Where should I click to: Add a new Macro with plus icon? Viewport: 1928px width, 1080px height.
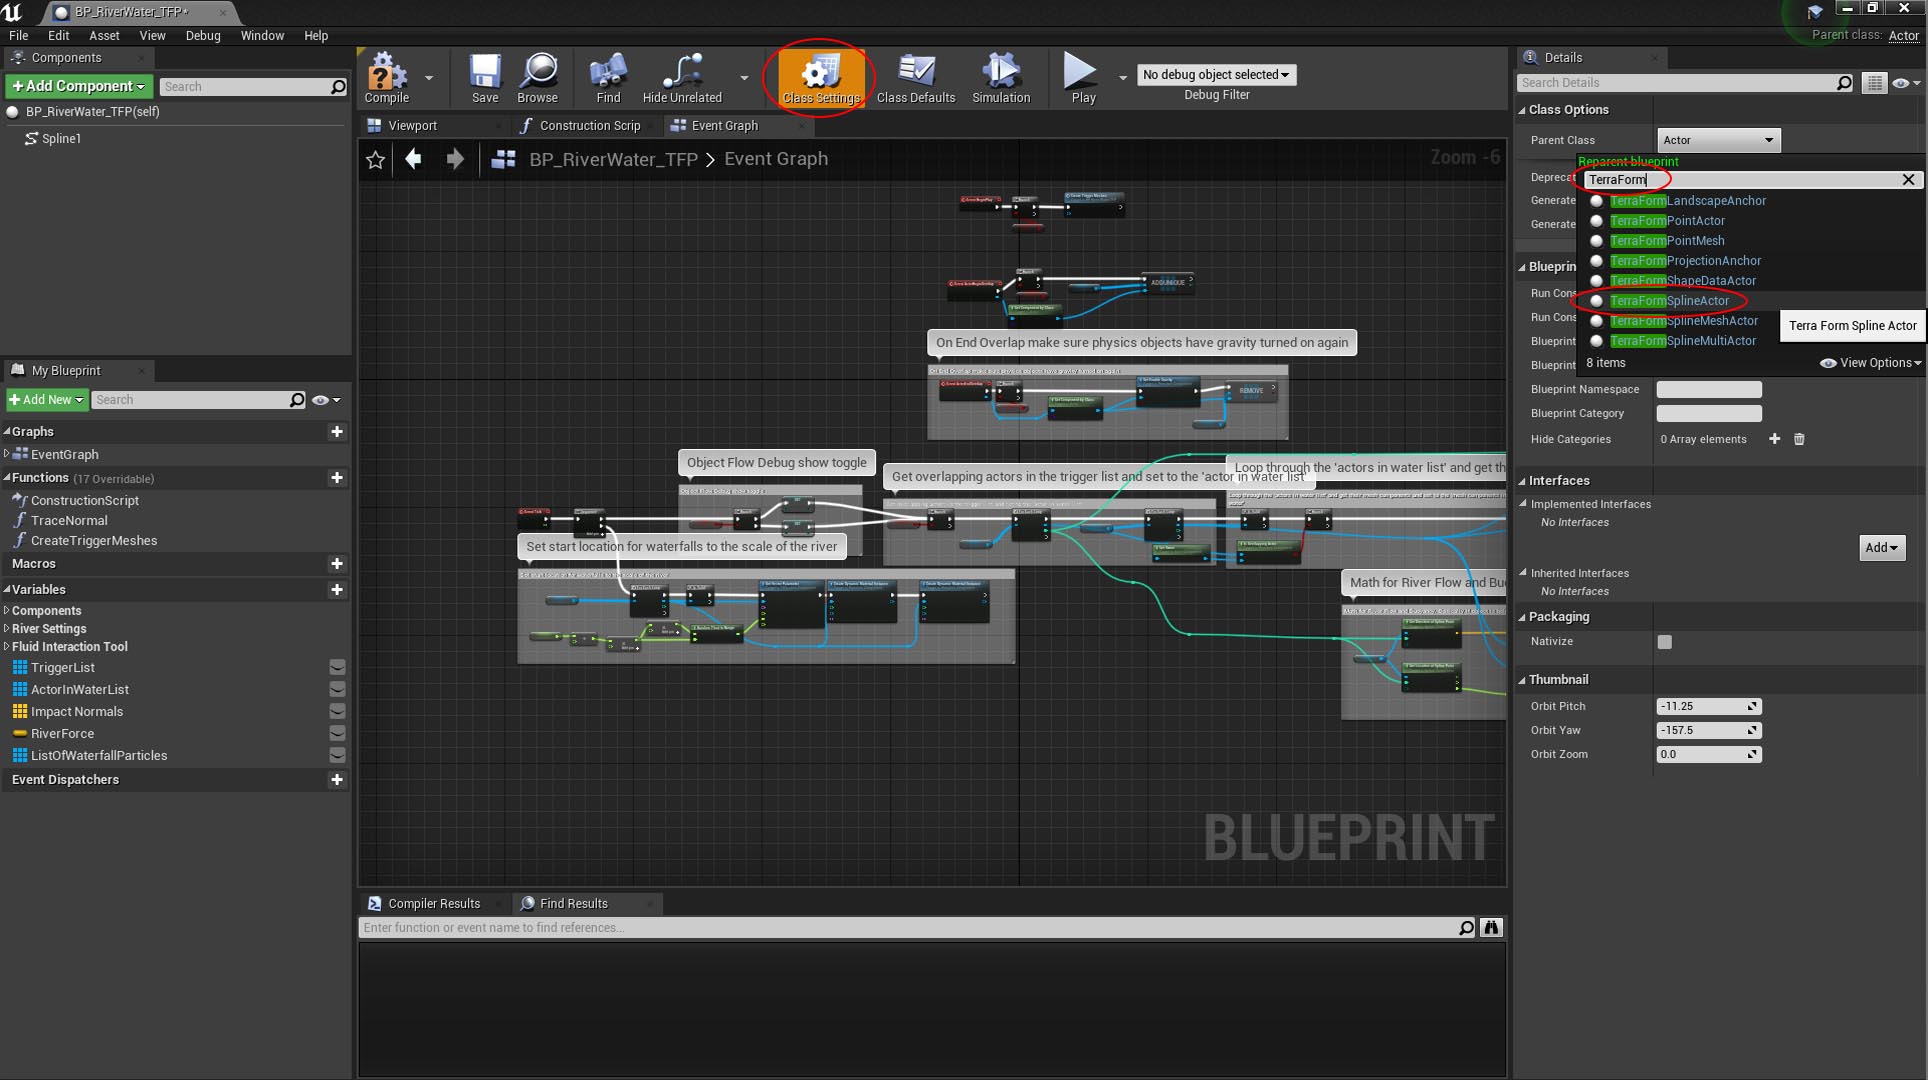[337, 564]
